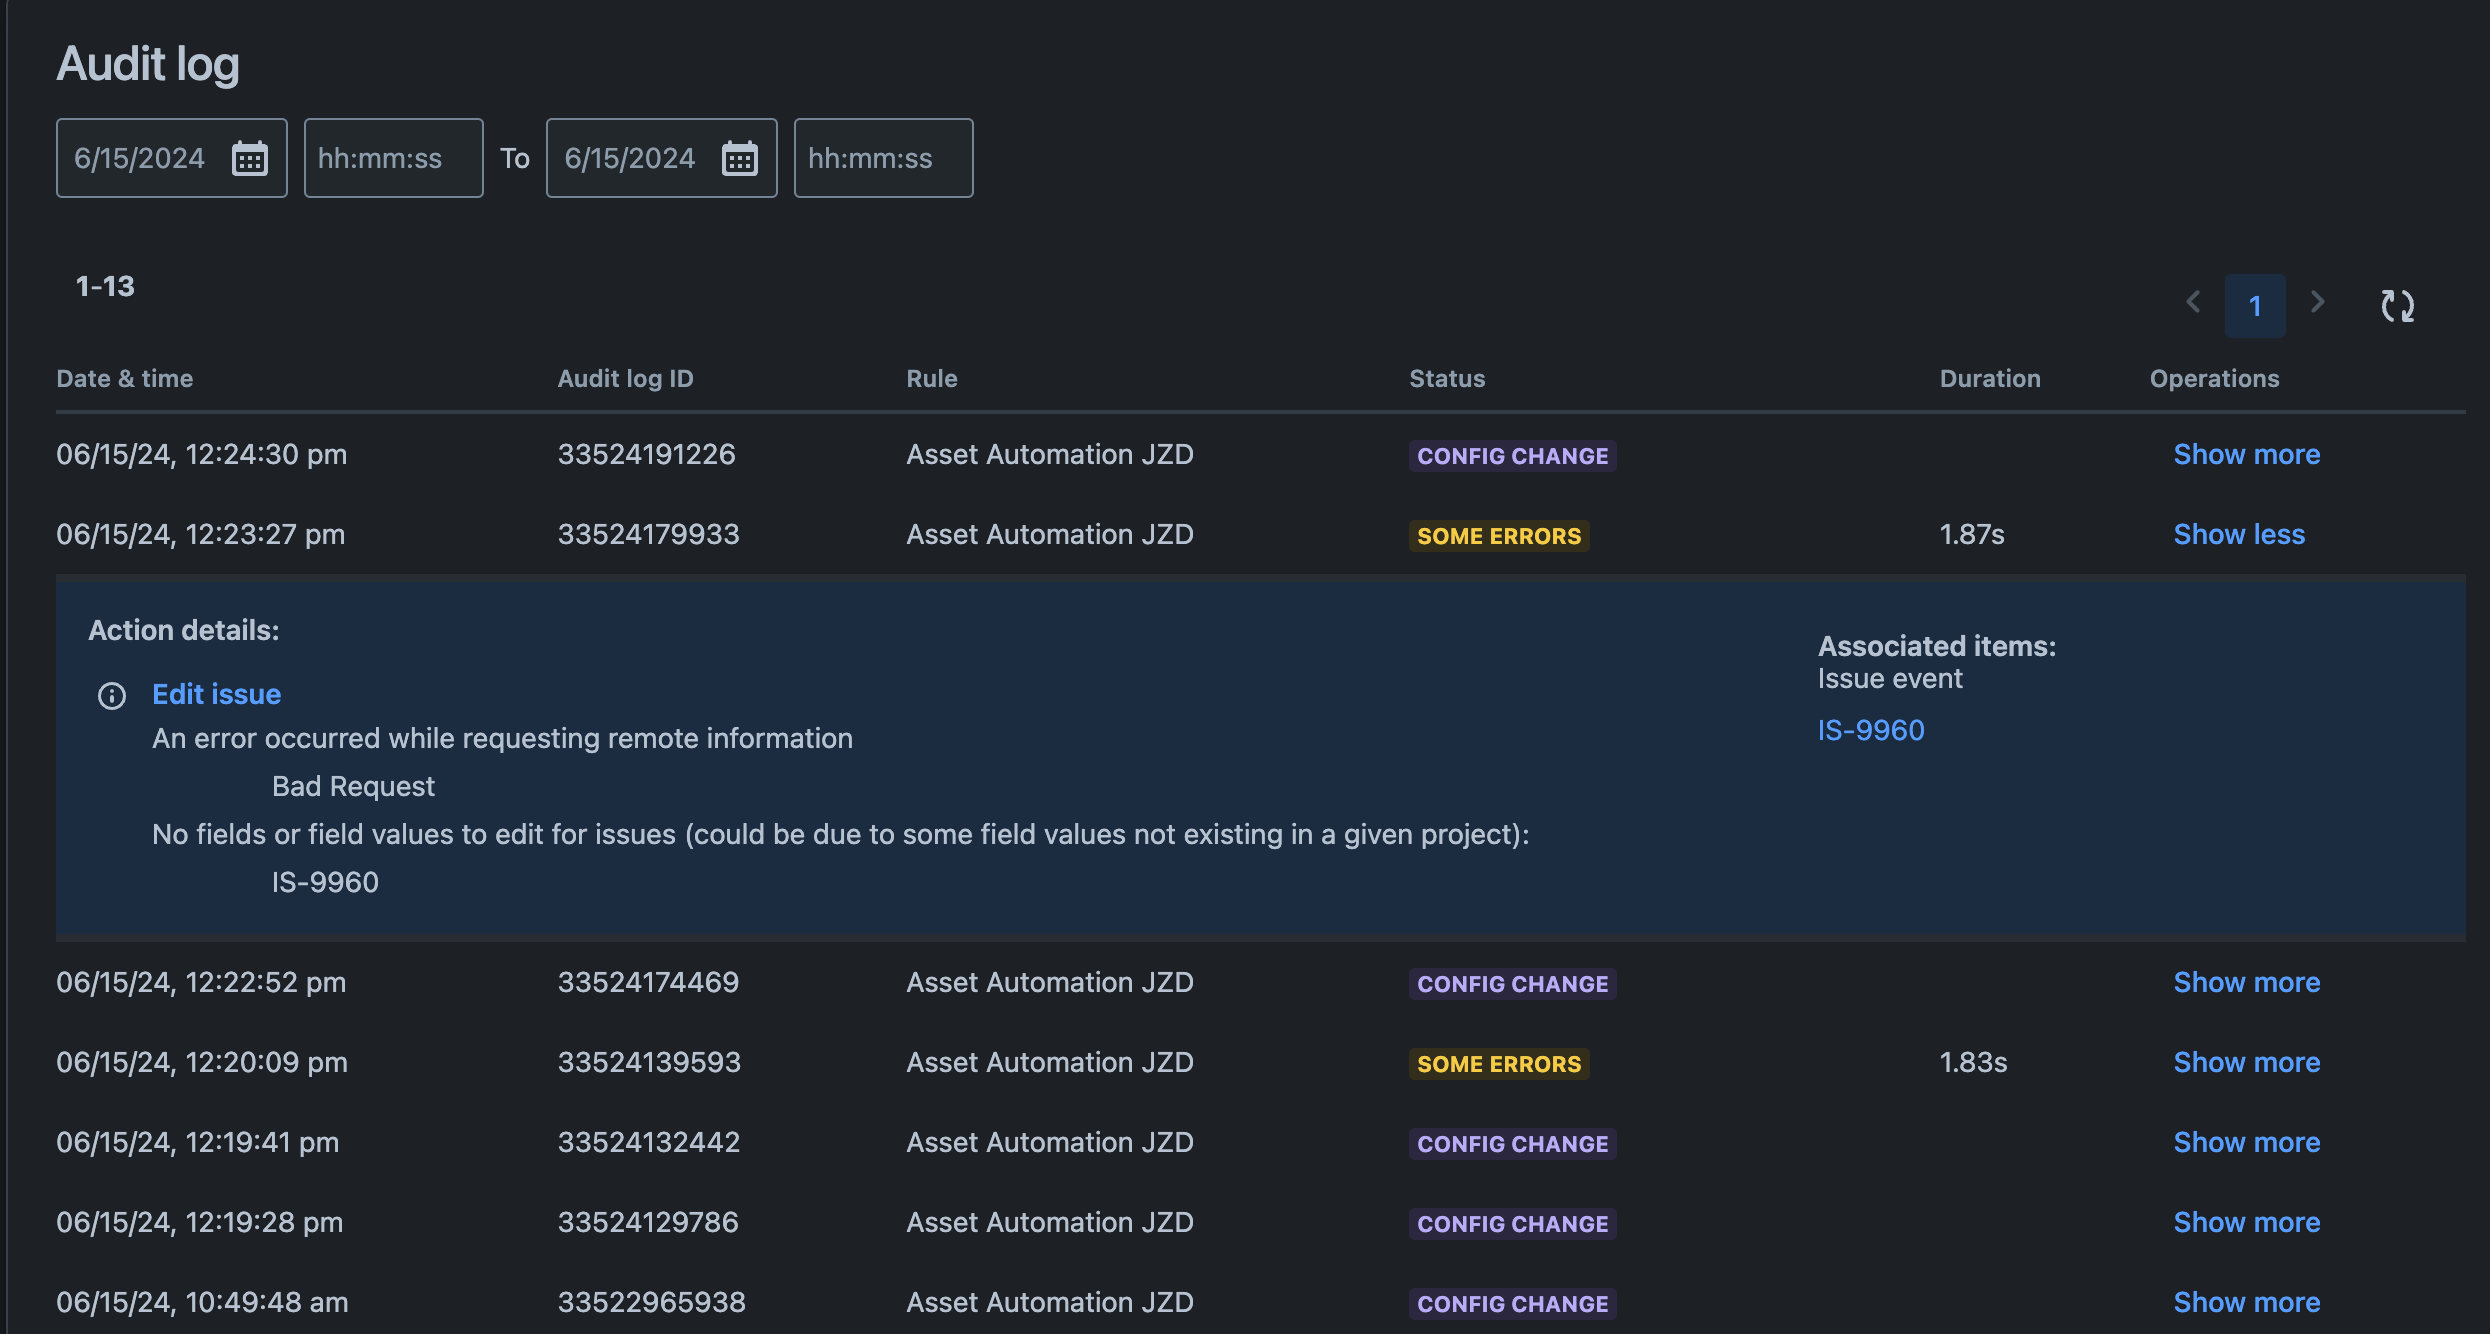Viewport: 2490px width, 1334px height.
Task: Click the SOME ERRORS status badge
Action: pyautogui.click(x=1498, y=535)
